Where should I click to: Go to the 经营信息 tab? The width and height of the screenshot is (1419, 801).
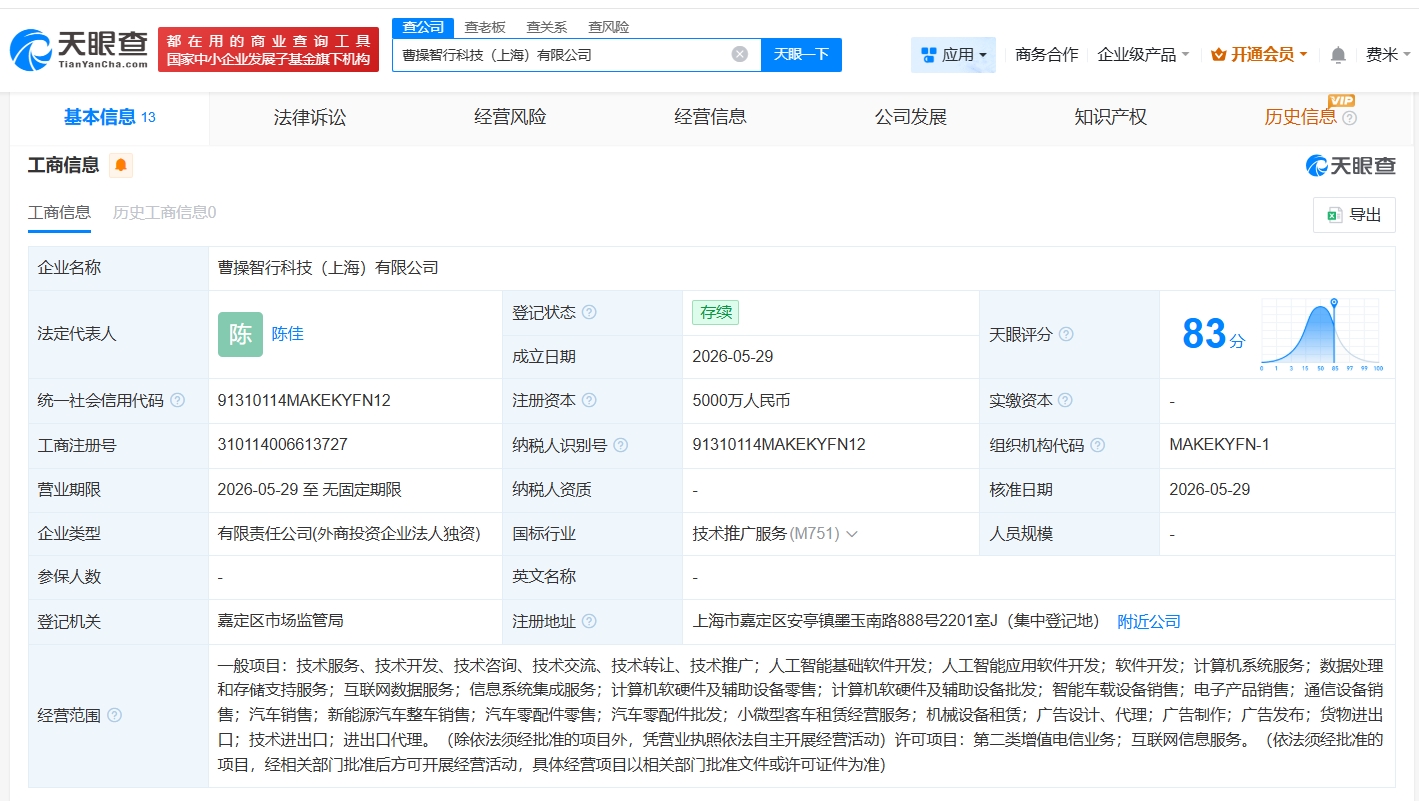(x=710, y=118)
